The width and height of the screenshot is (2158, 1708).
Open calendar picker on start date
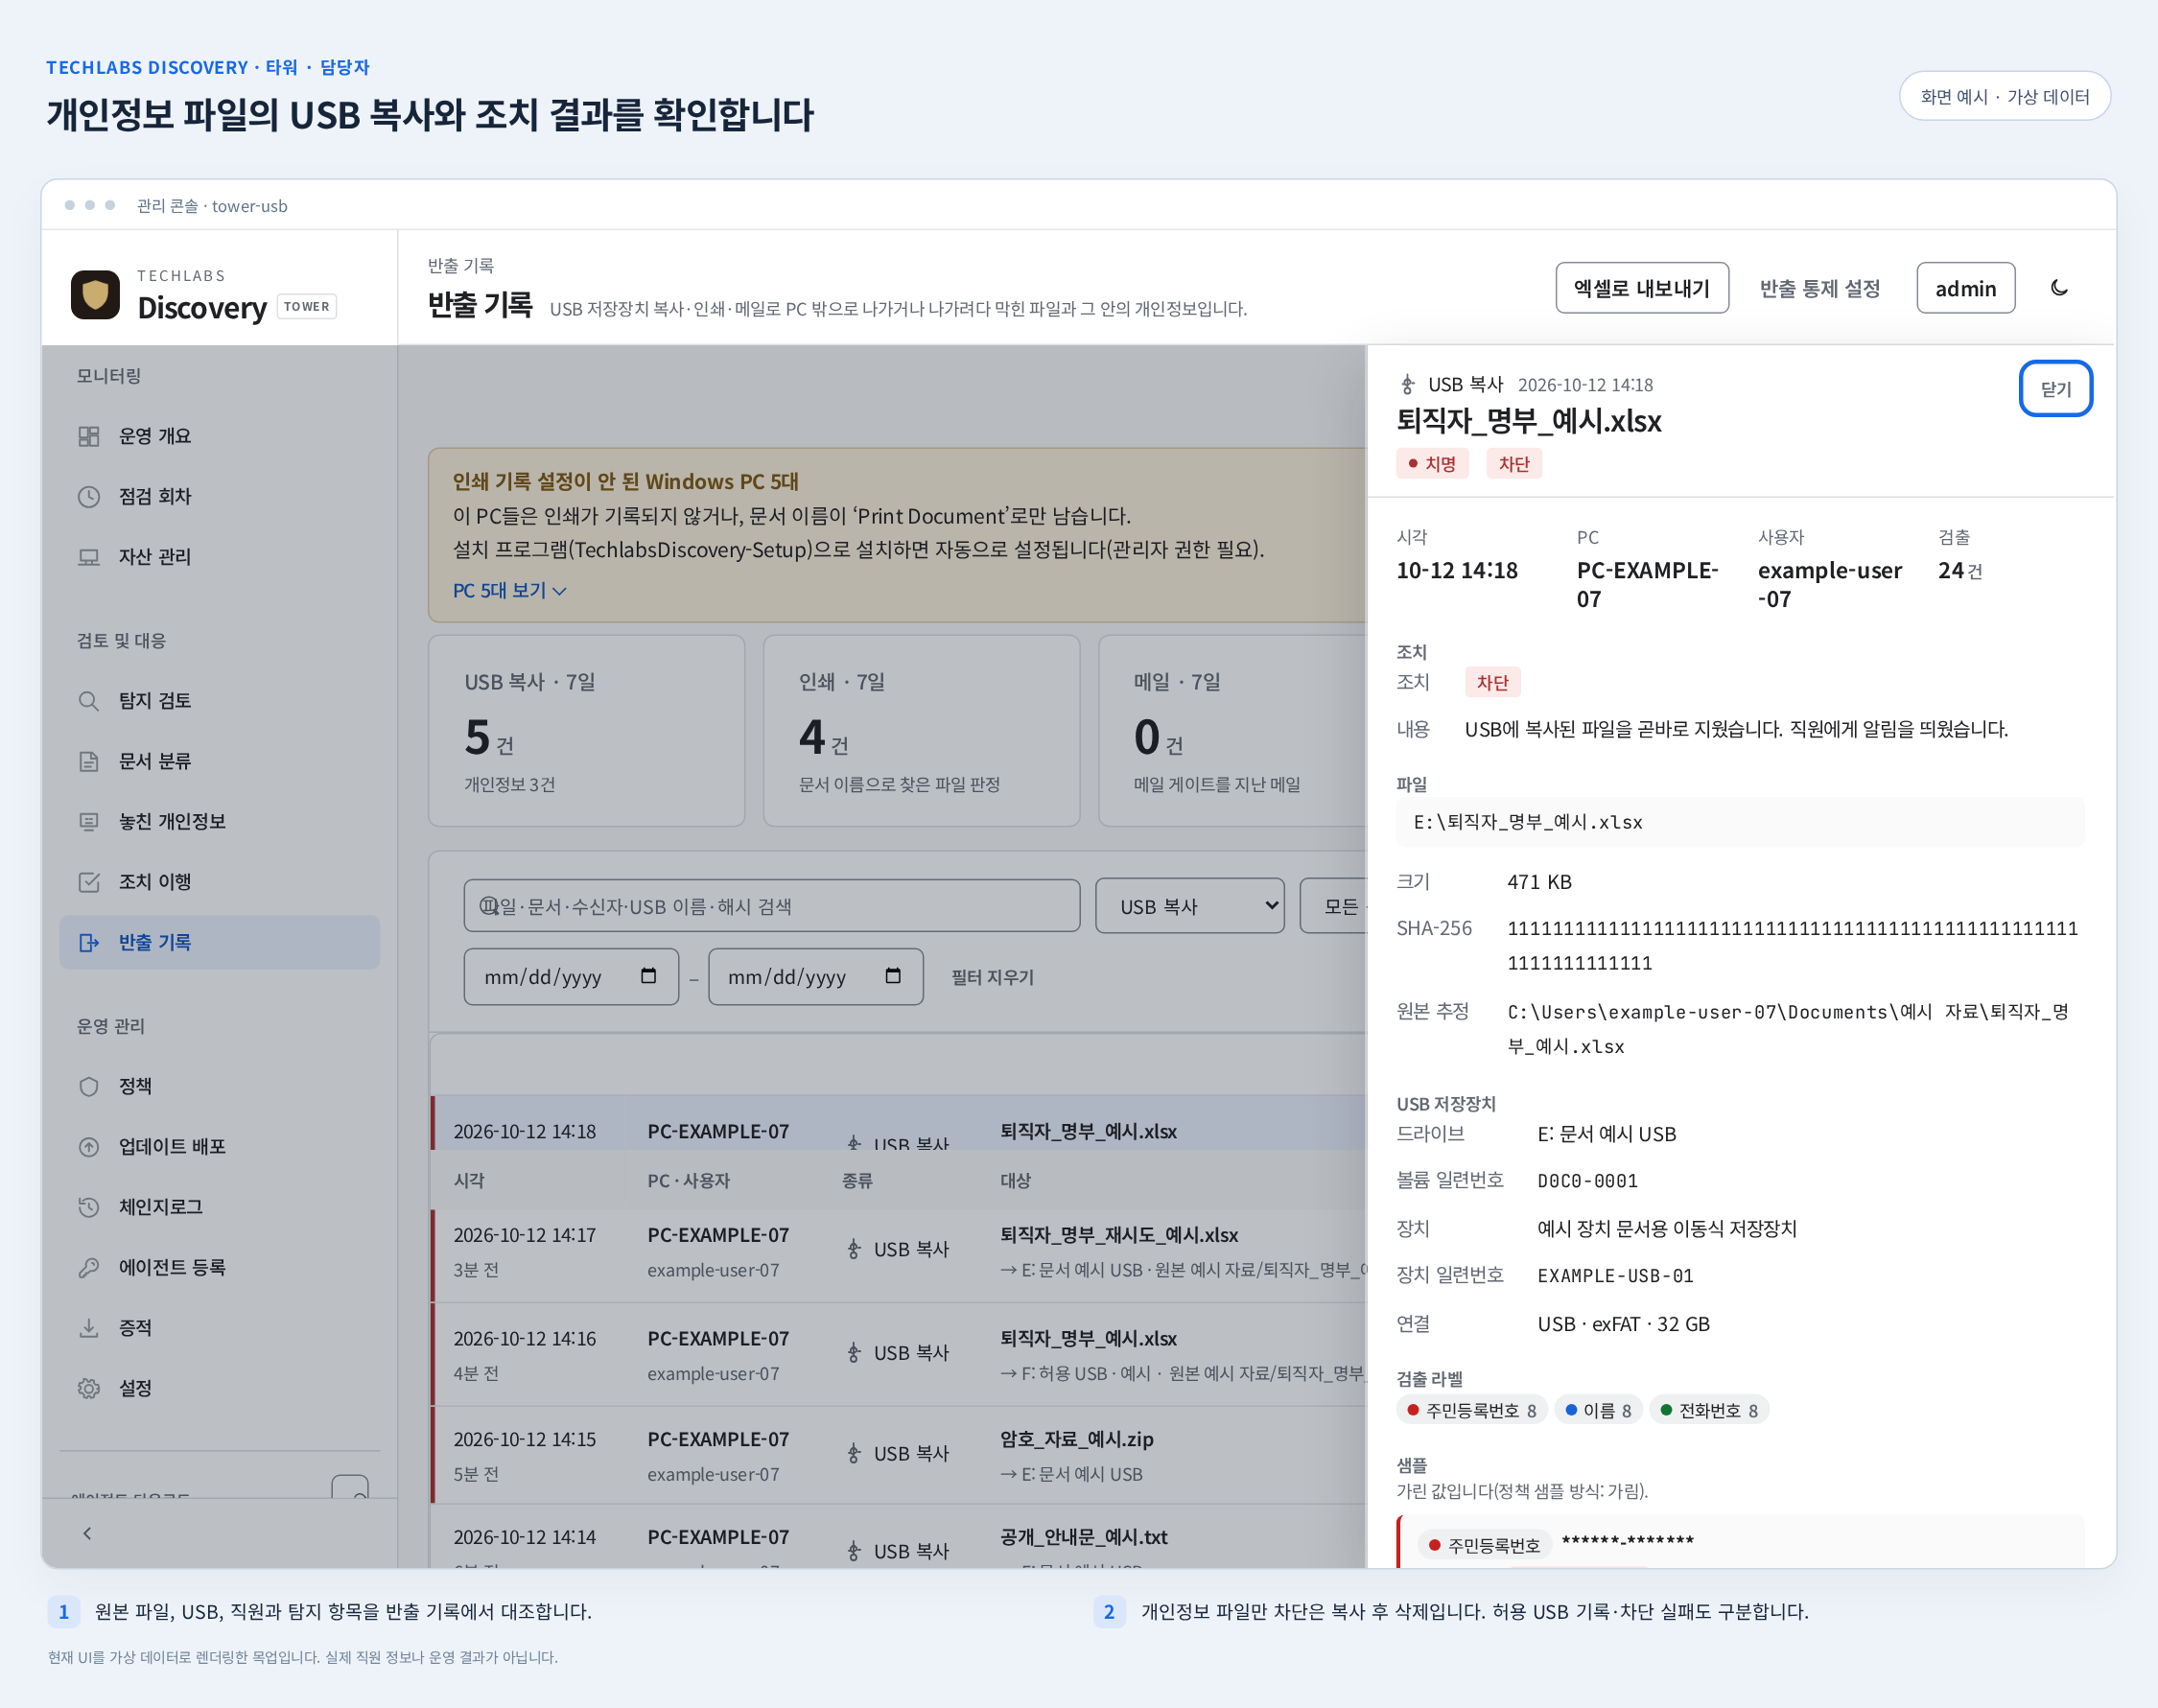[x=648, y=976]
